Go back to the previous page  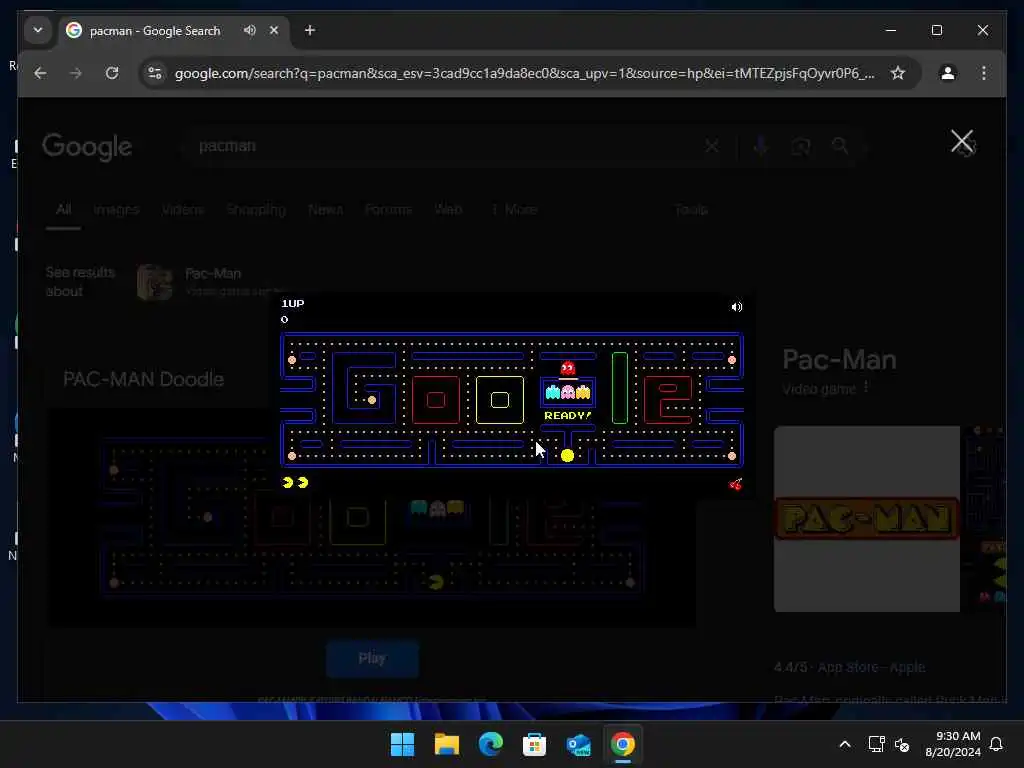[x=40, y=73]
